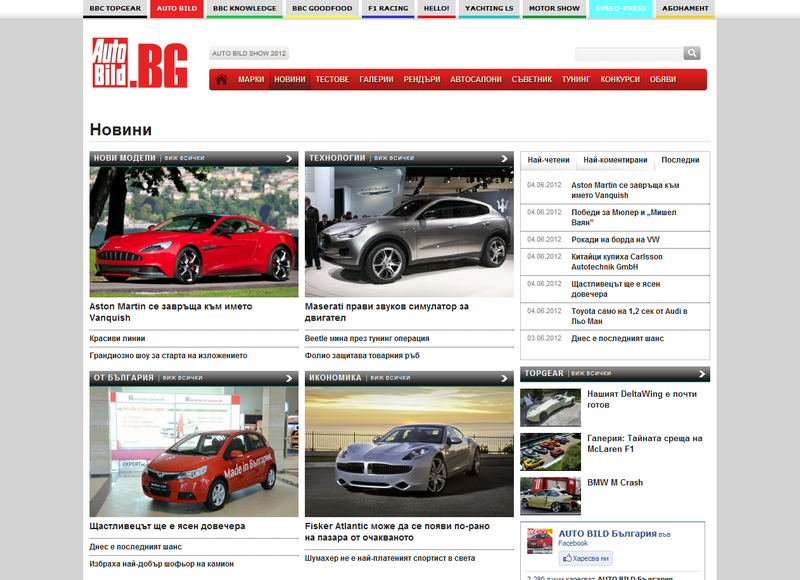The height and width of the screenshot is (580, 800).
Task: Open 'Фолио защитава товарния ръб' link
Action: 362,356
